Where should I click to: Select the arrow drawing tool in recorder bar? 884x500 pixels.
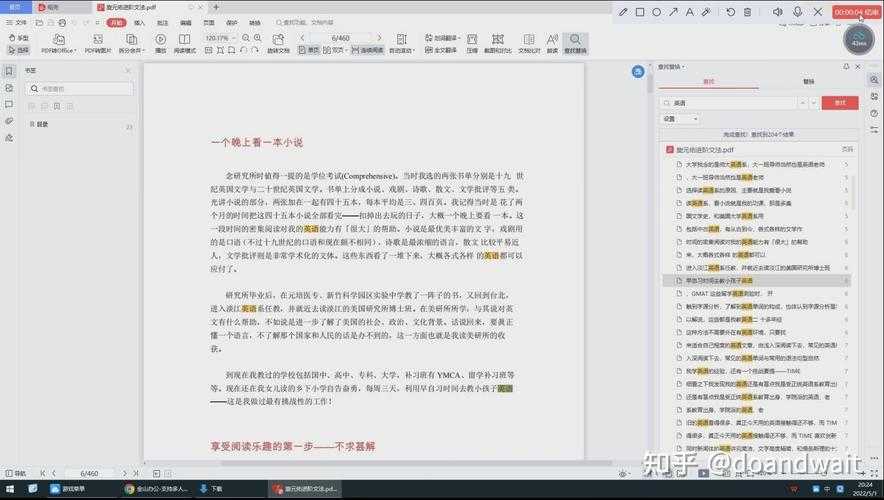[673, 12]
